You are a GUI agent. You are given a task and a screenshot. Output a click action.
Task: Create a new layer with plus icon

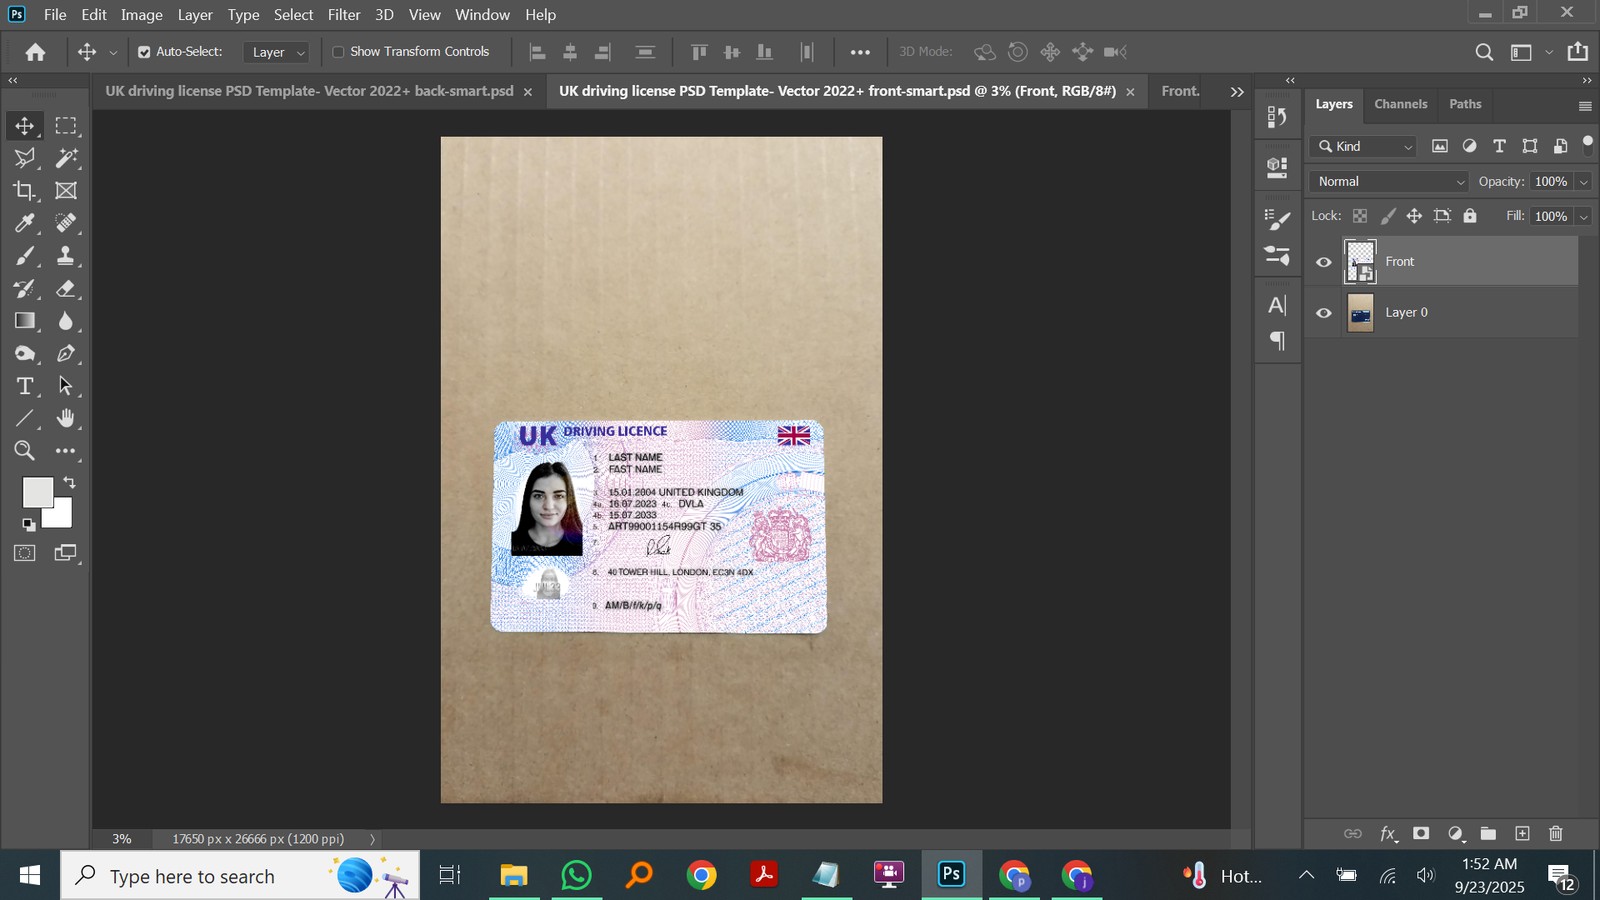[x=1522, y=833]
